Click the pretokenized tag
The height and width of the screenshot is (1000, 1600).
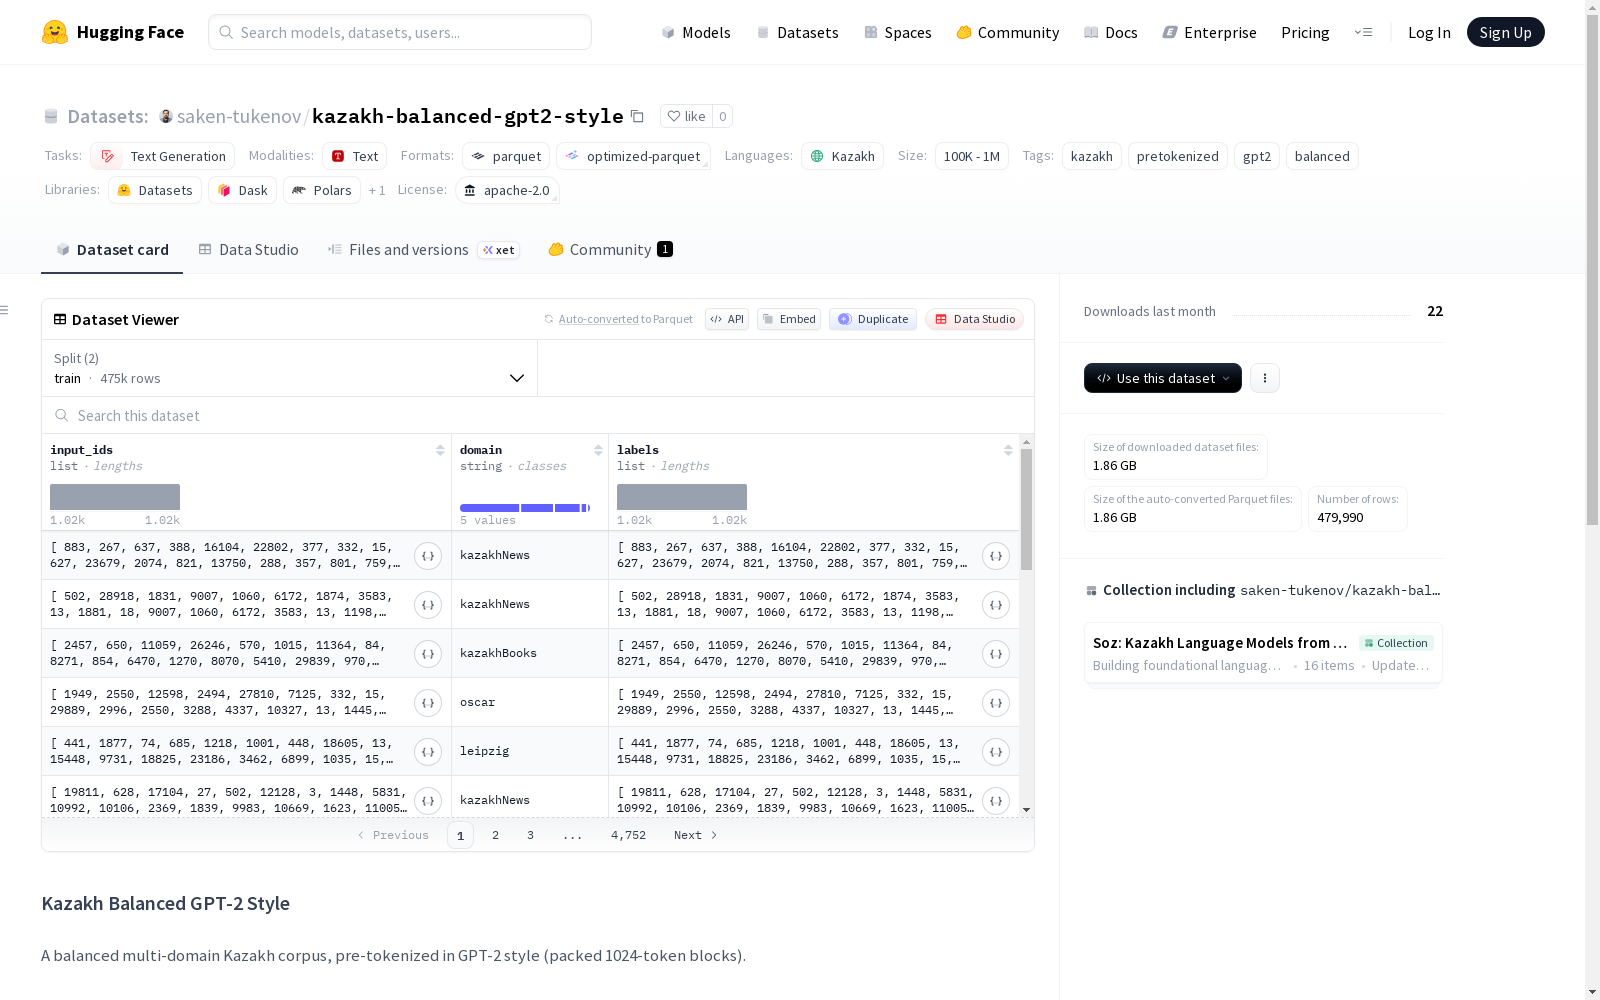click(1177, 156)
